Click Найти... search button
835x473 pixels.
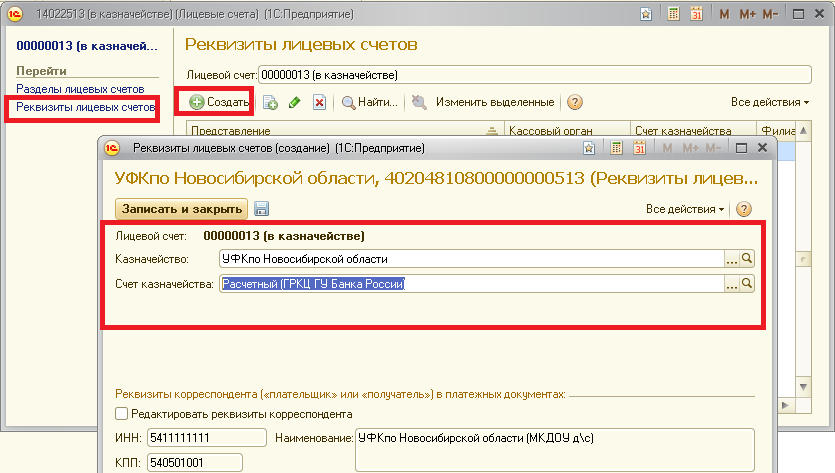[x=370, y=102]
